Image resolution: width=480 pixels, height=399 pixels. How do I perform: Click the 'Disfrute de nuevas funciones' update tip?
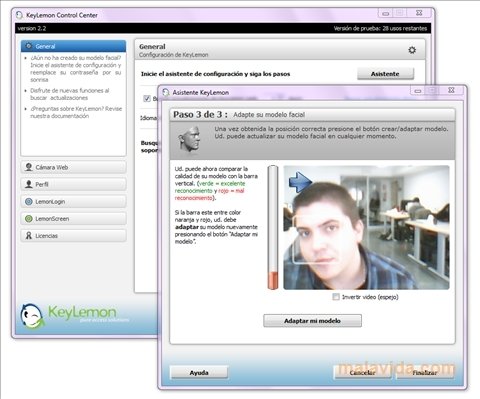[70, 94]
